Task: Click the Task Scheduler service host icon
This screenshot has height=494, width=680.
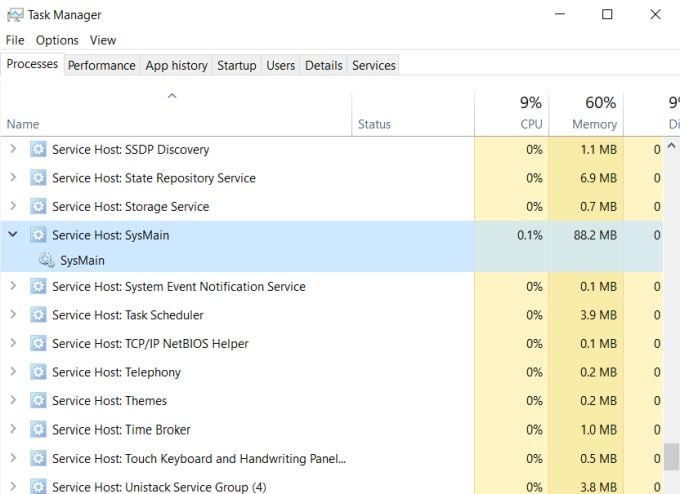Action: [38, 315]
